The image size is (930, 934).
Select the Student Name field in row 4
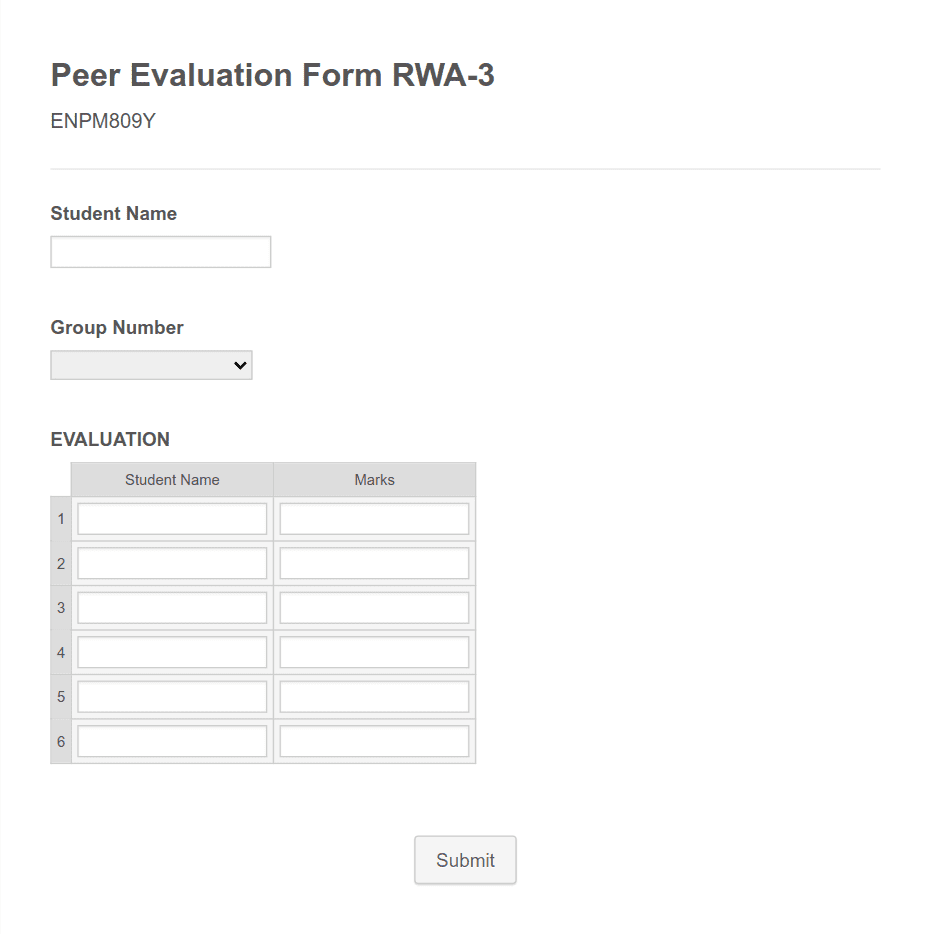point(171,652)
